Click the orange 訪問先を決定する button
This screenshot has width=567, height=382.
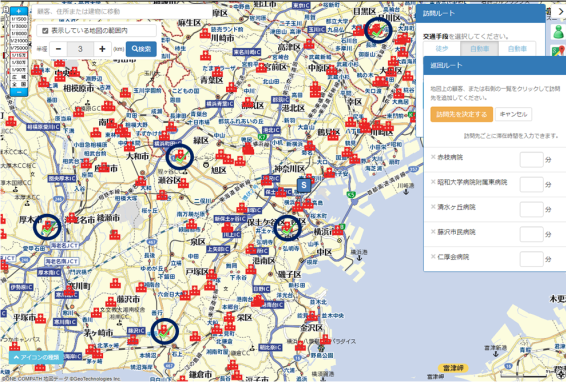point(461,114)
